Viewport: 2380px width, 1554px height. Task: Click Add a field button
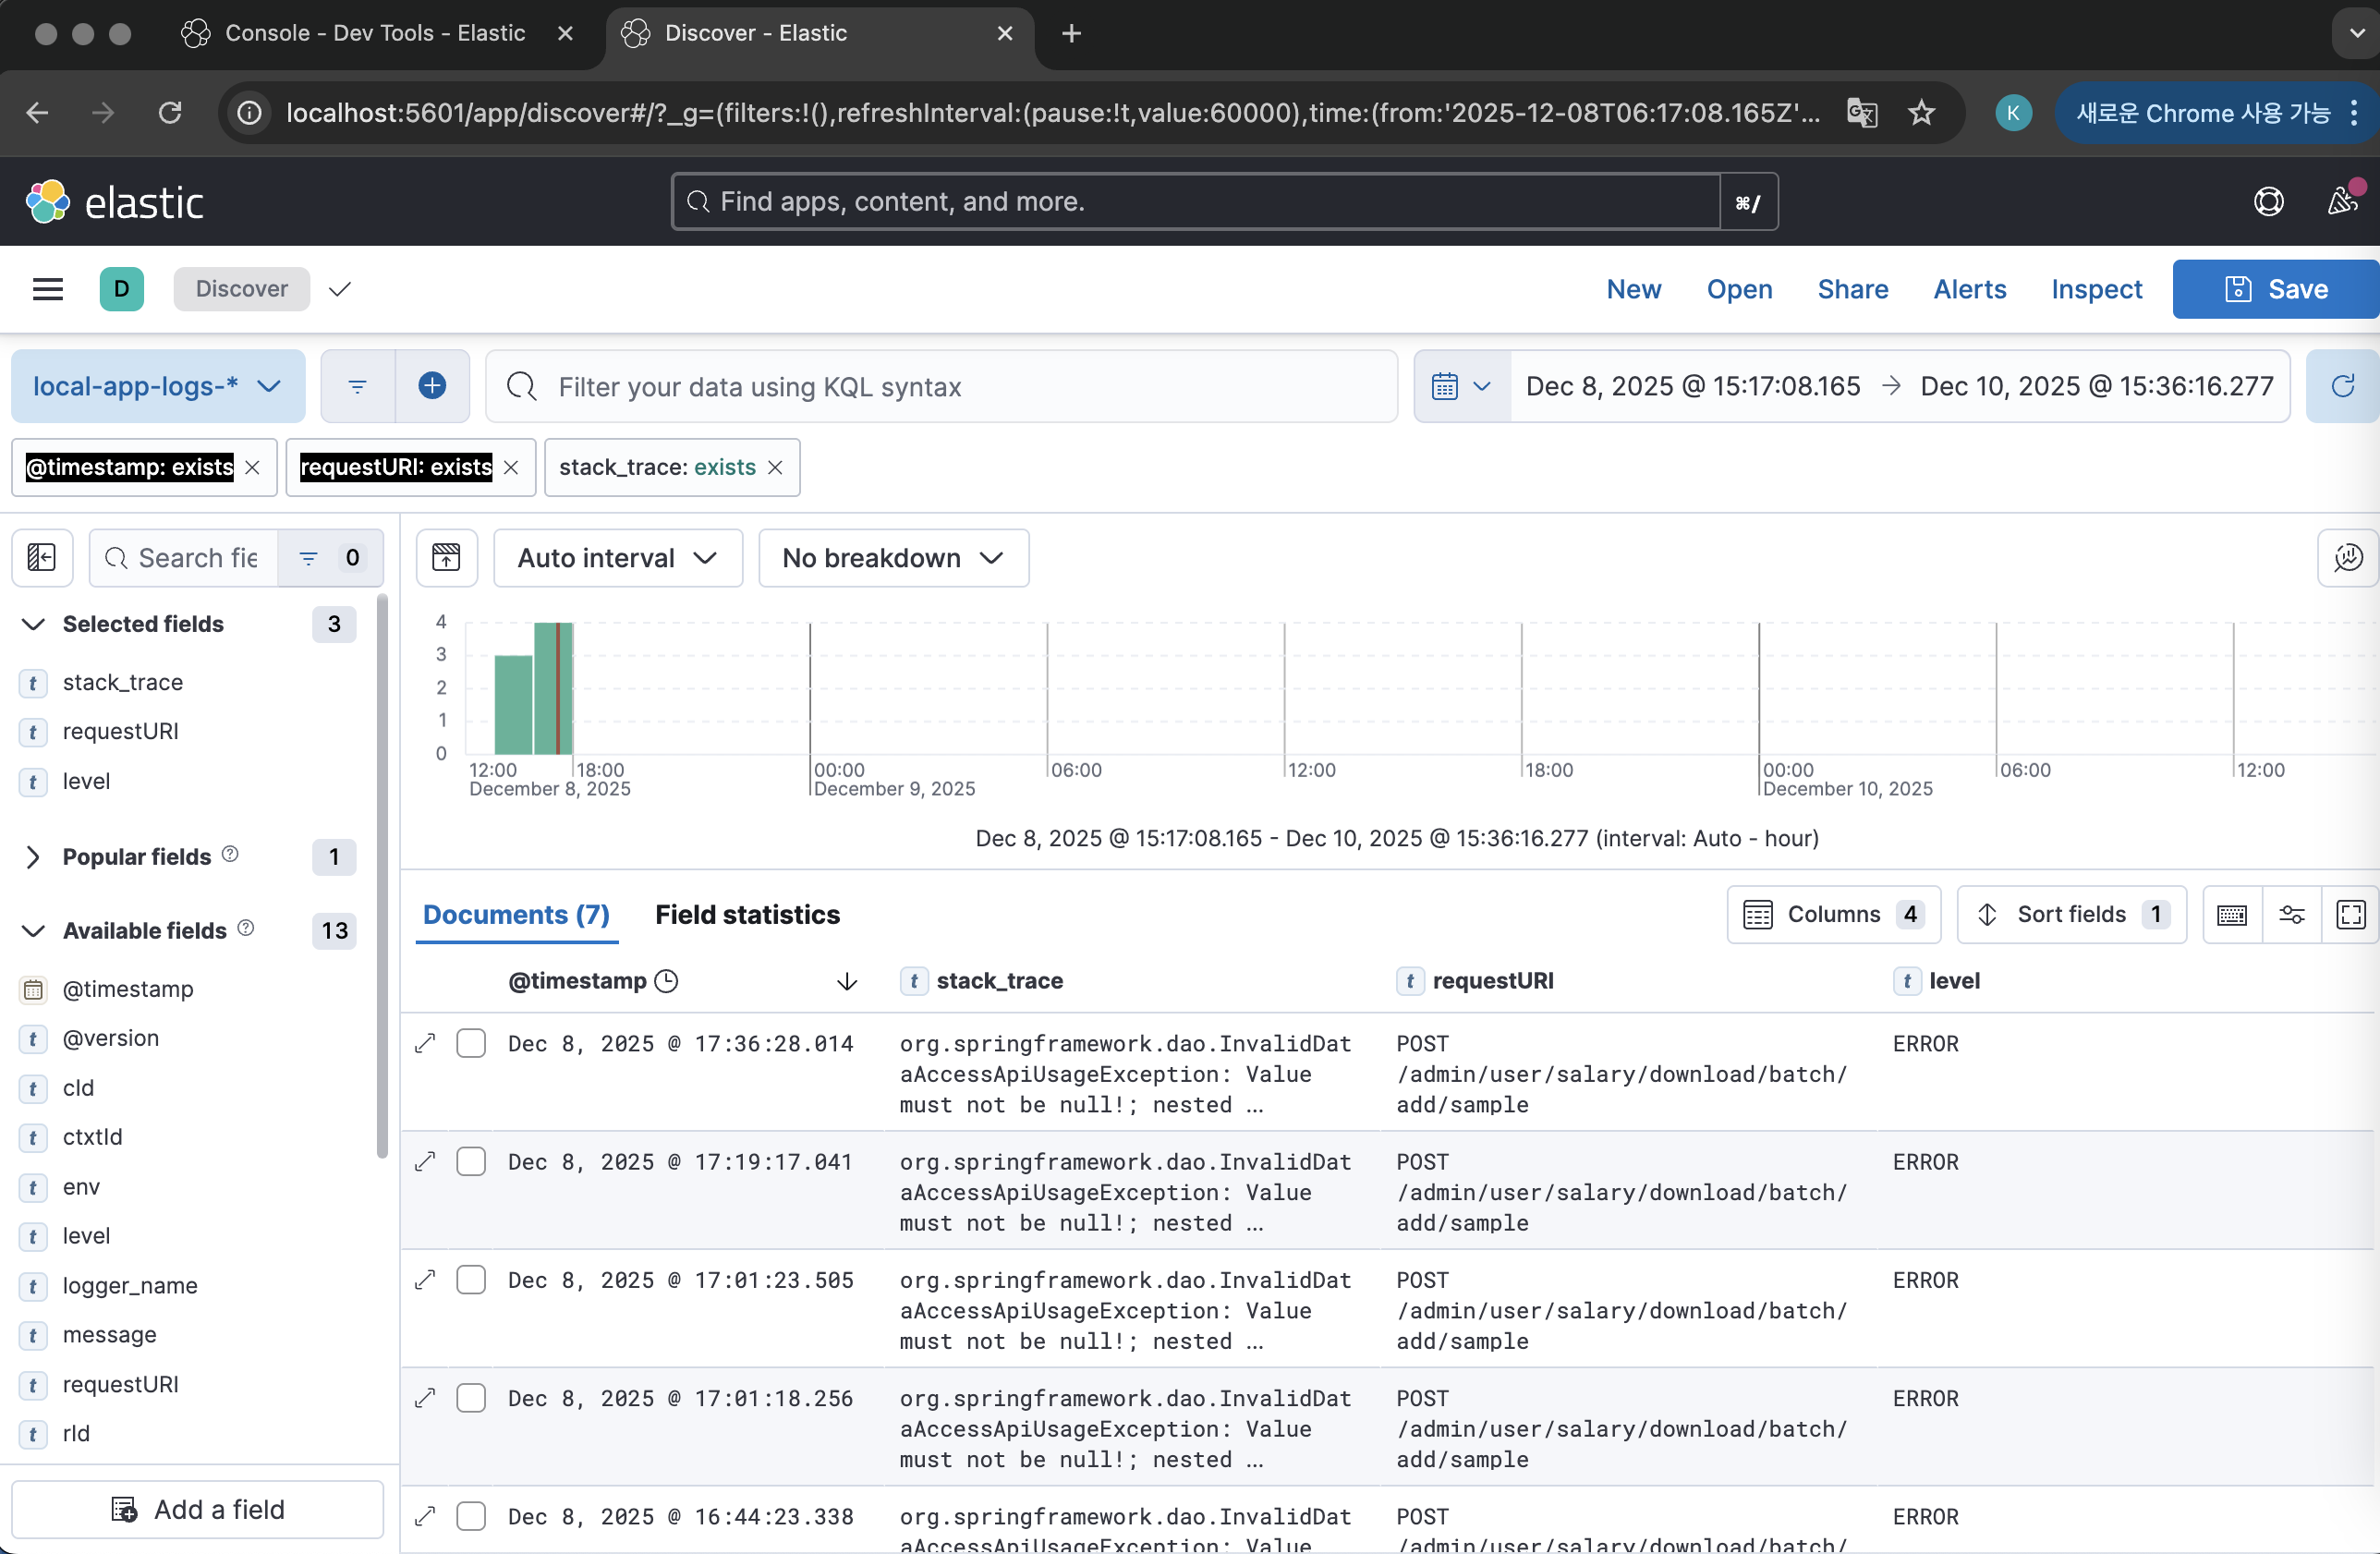tap(198, 1508)
